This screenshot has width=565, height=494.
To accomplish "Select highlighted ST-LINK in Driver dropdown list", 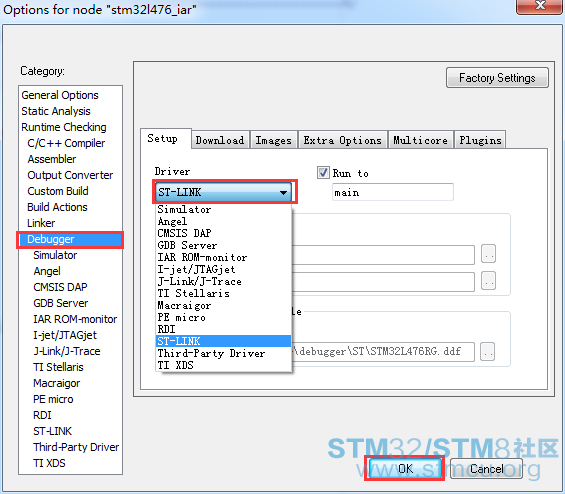I will [x=223, y=341].
